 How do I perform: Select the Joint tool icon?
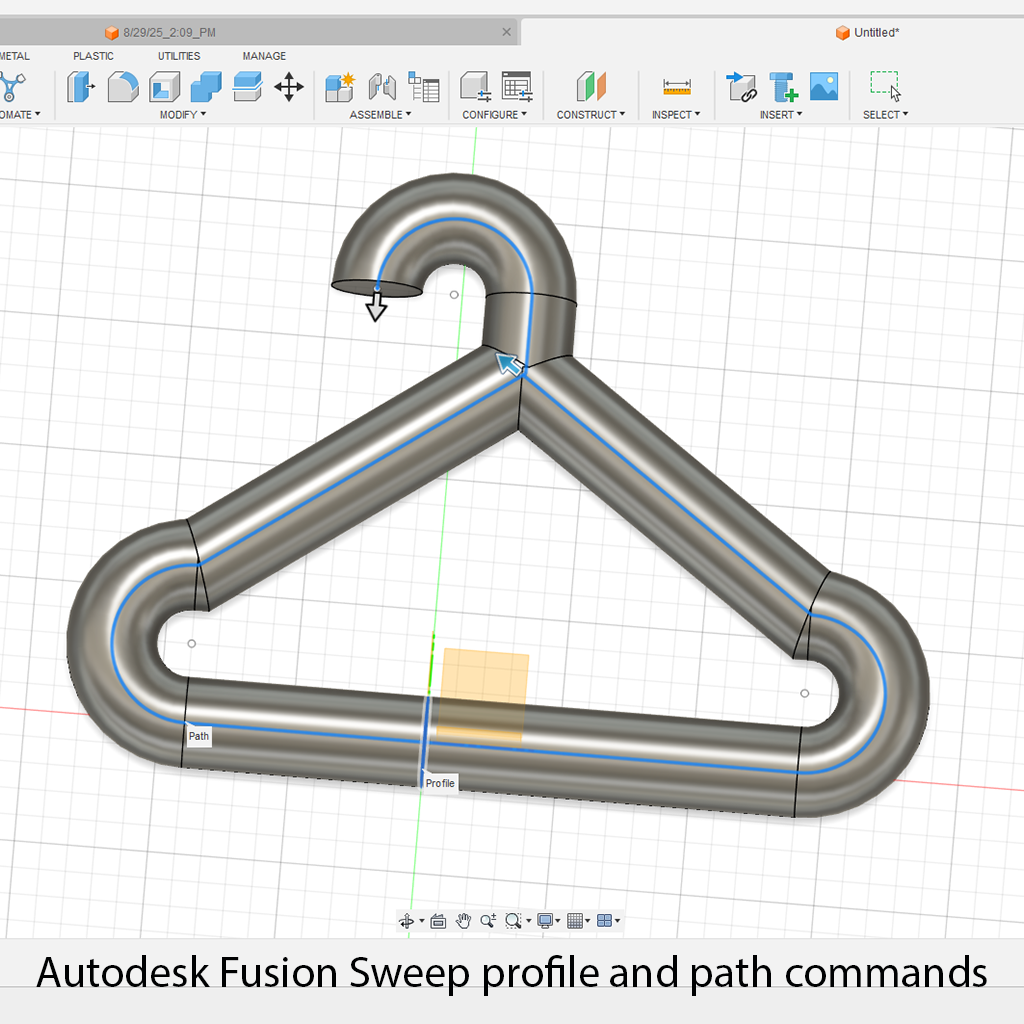coord(382,87)
